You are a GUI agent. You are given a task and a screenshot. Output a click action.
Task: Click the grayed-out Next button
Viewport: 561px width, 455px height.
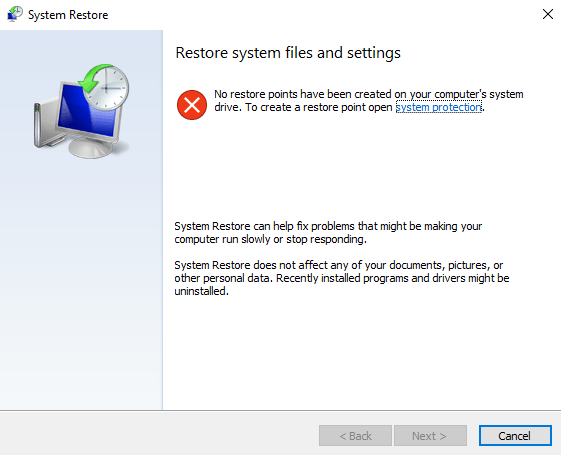click(430, 436)
